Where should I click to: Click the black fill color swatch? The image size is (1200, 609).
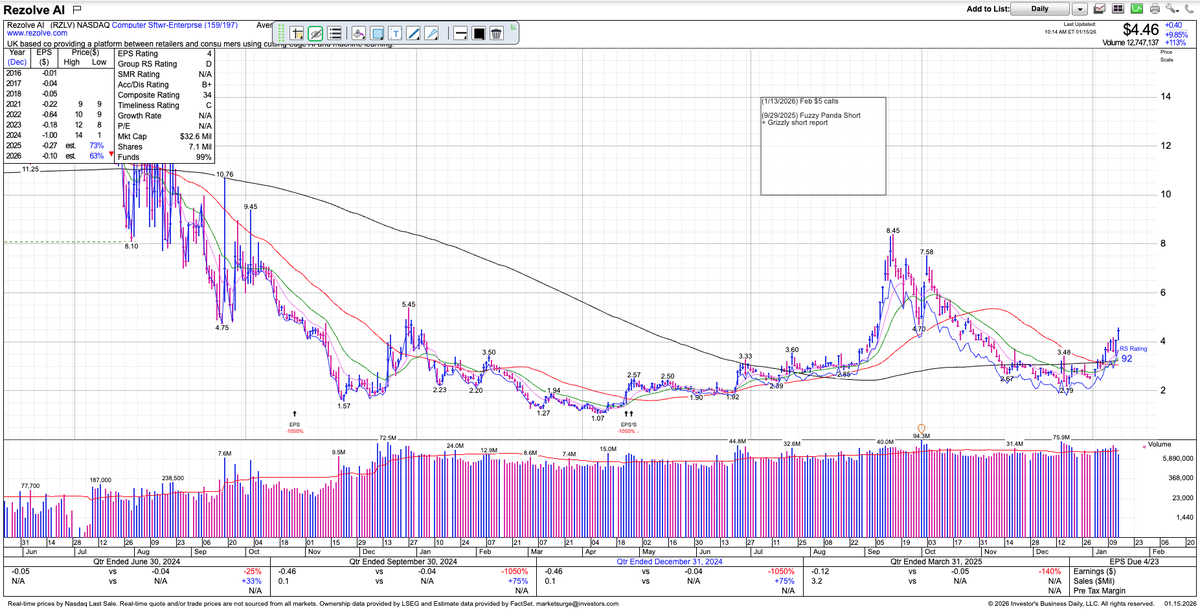(x=478, y=32)
